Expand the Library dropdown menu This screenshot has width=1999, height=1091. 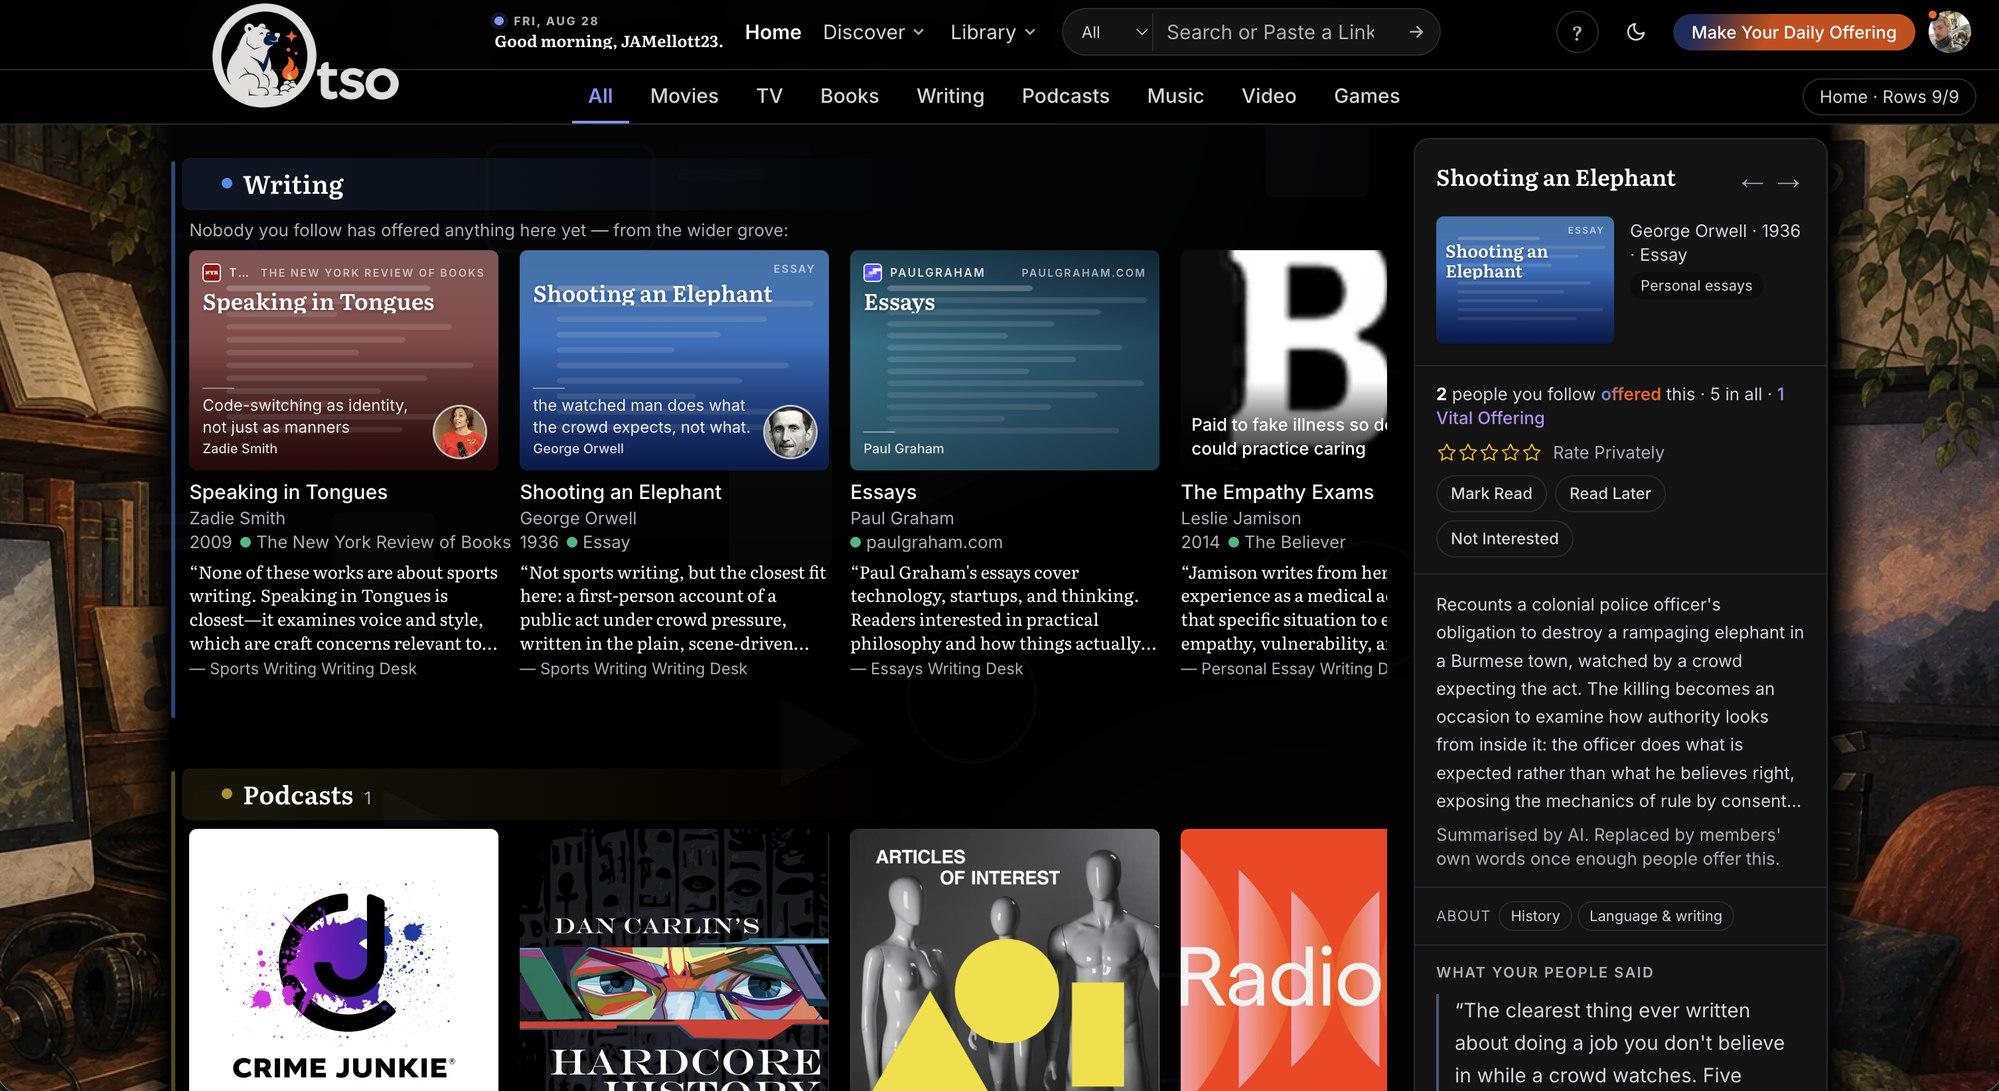992,32
